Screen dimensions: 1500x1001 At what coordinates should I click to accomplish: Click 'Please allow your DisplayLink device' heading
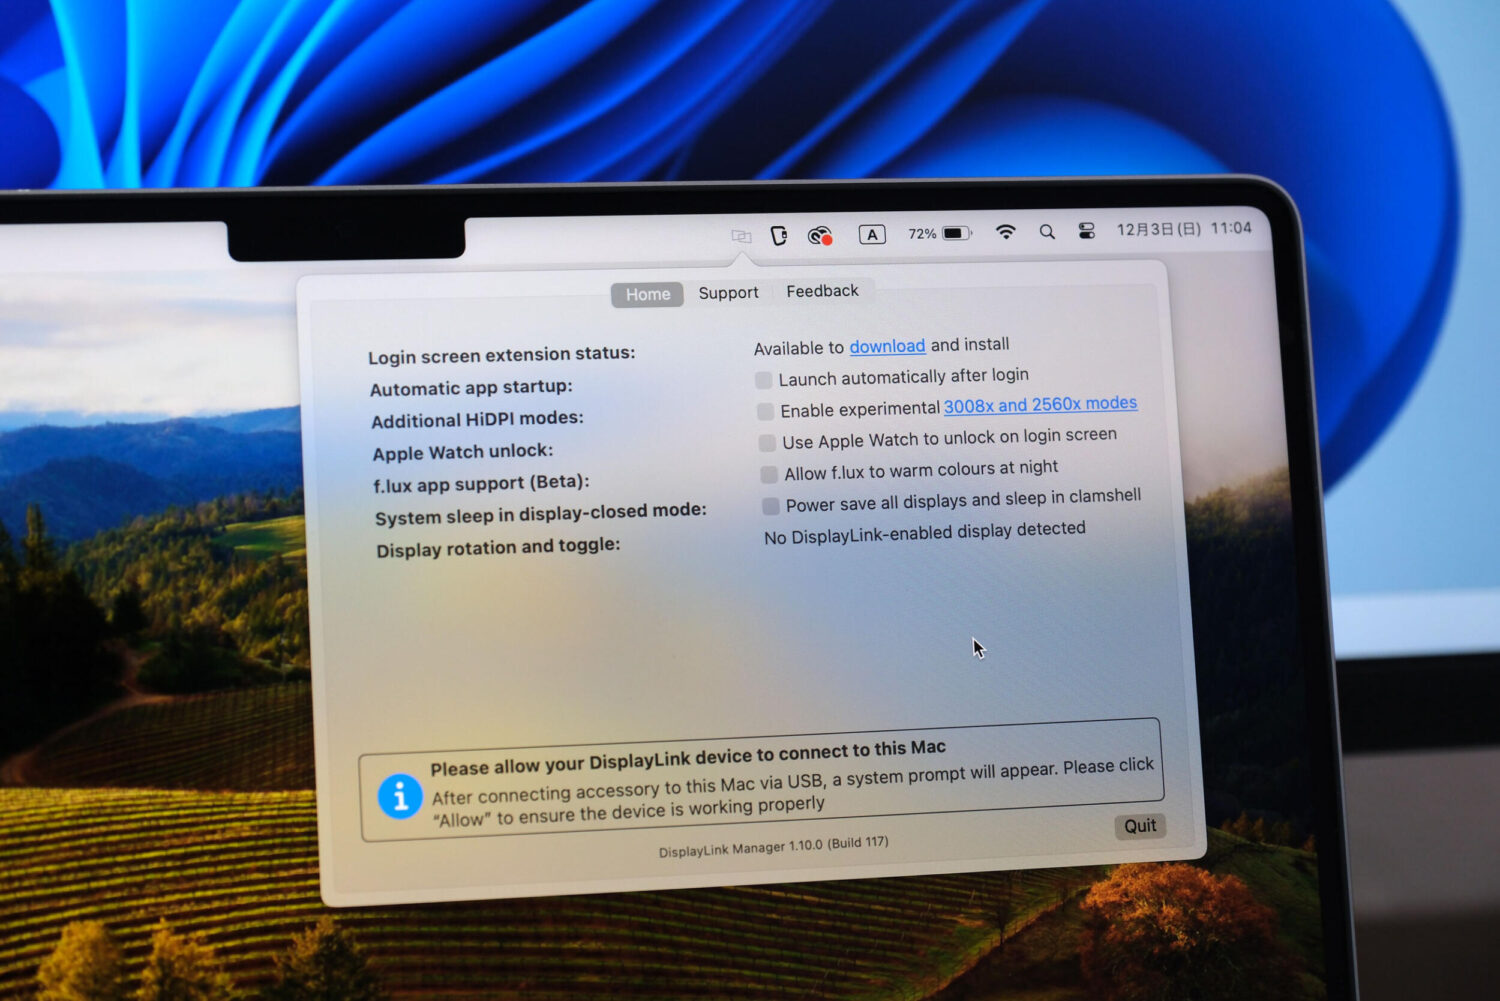coord(688,758)
